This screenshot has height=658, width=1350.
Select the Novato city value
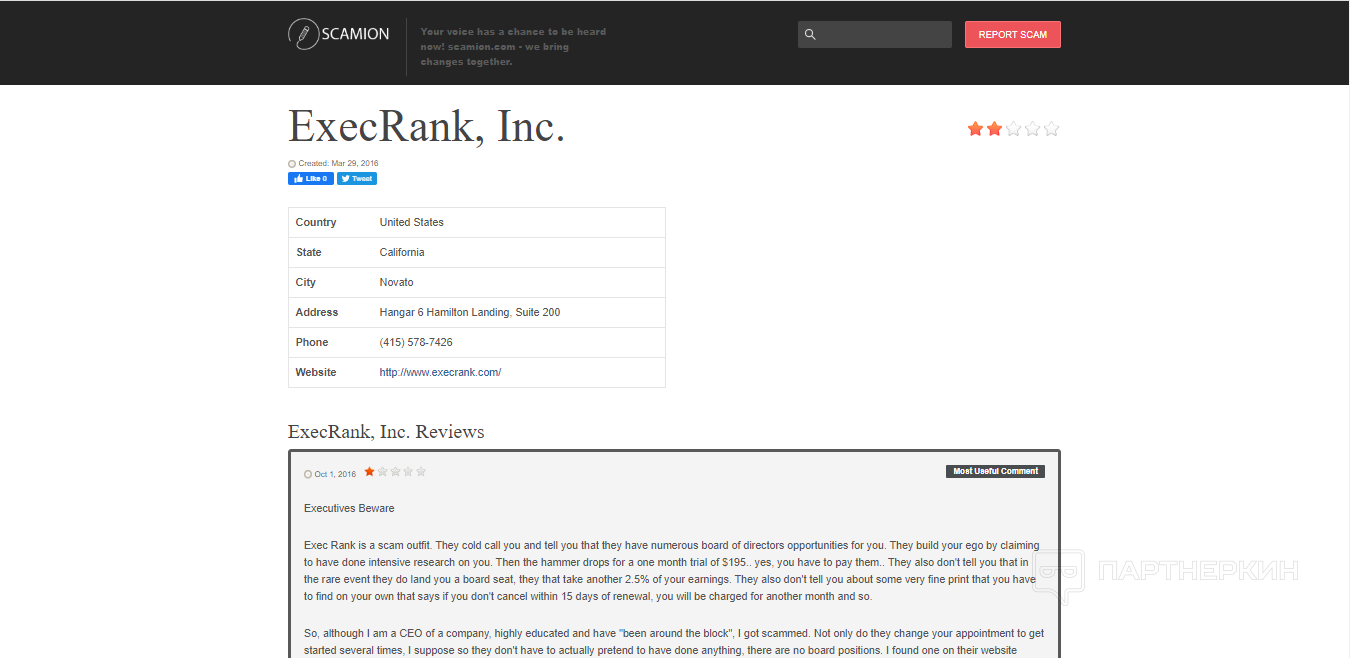[397, 282]
